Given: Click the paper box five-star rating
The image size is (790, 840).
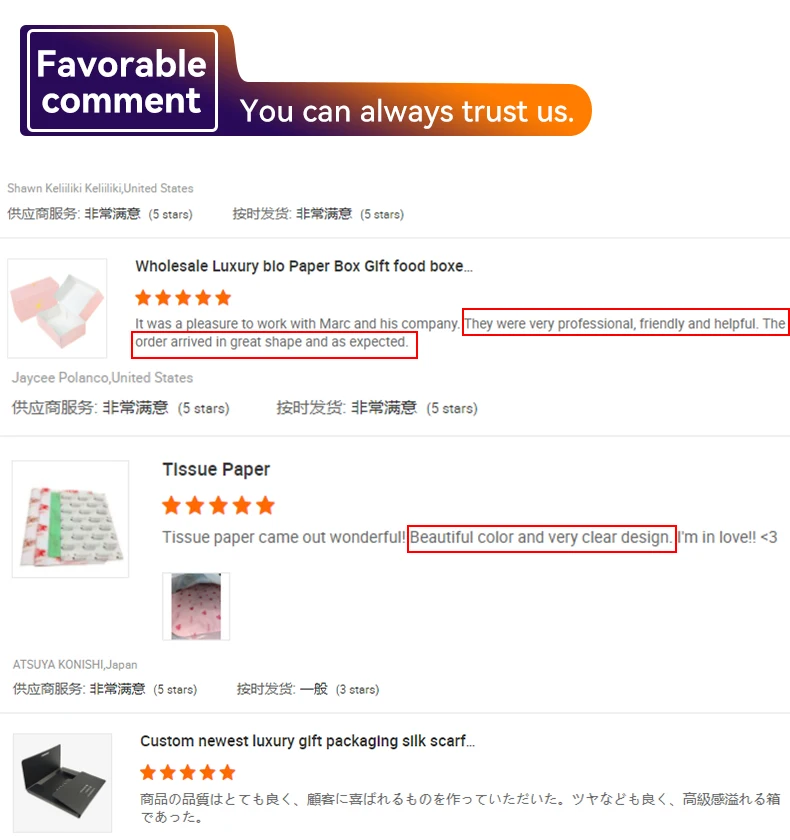Looking at the screenshot, I should [x=183, y=297].
